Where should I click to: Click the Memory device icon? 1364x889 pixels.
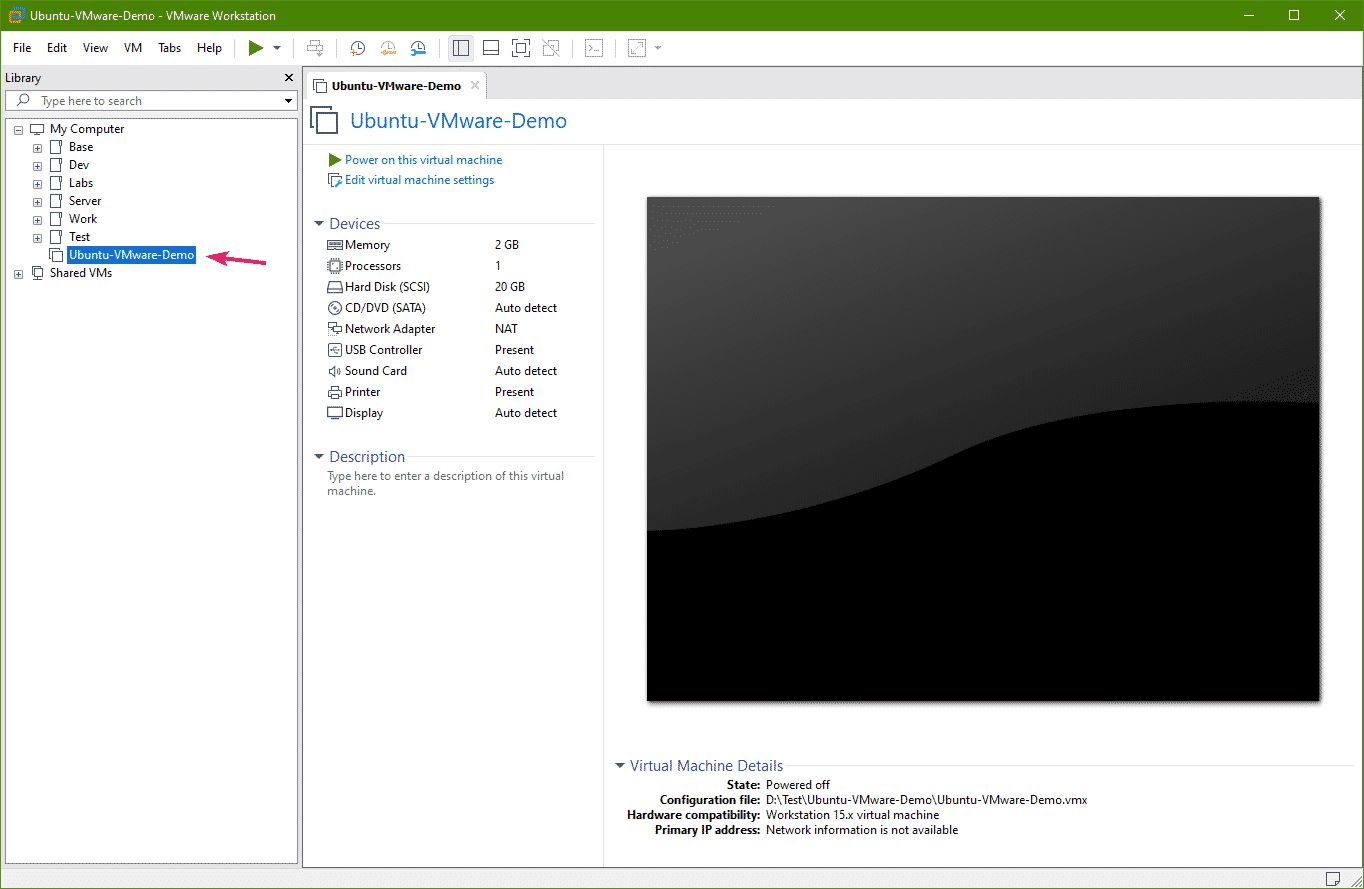click(x=335, y=245)
